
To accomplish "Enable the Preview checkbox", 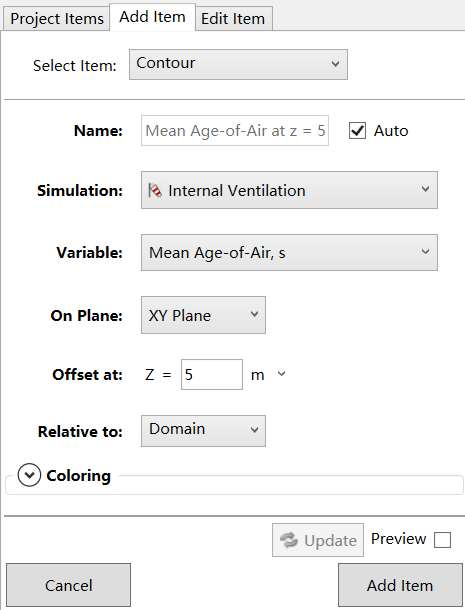I will pyautogui.click(x=442, y=540).
